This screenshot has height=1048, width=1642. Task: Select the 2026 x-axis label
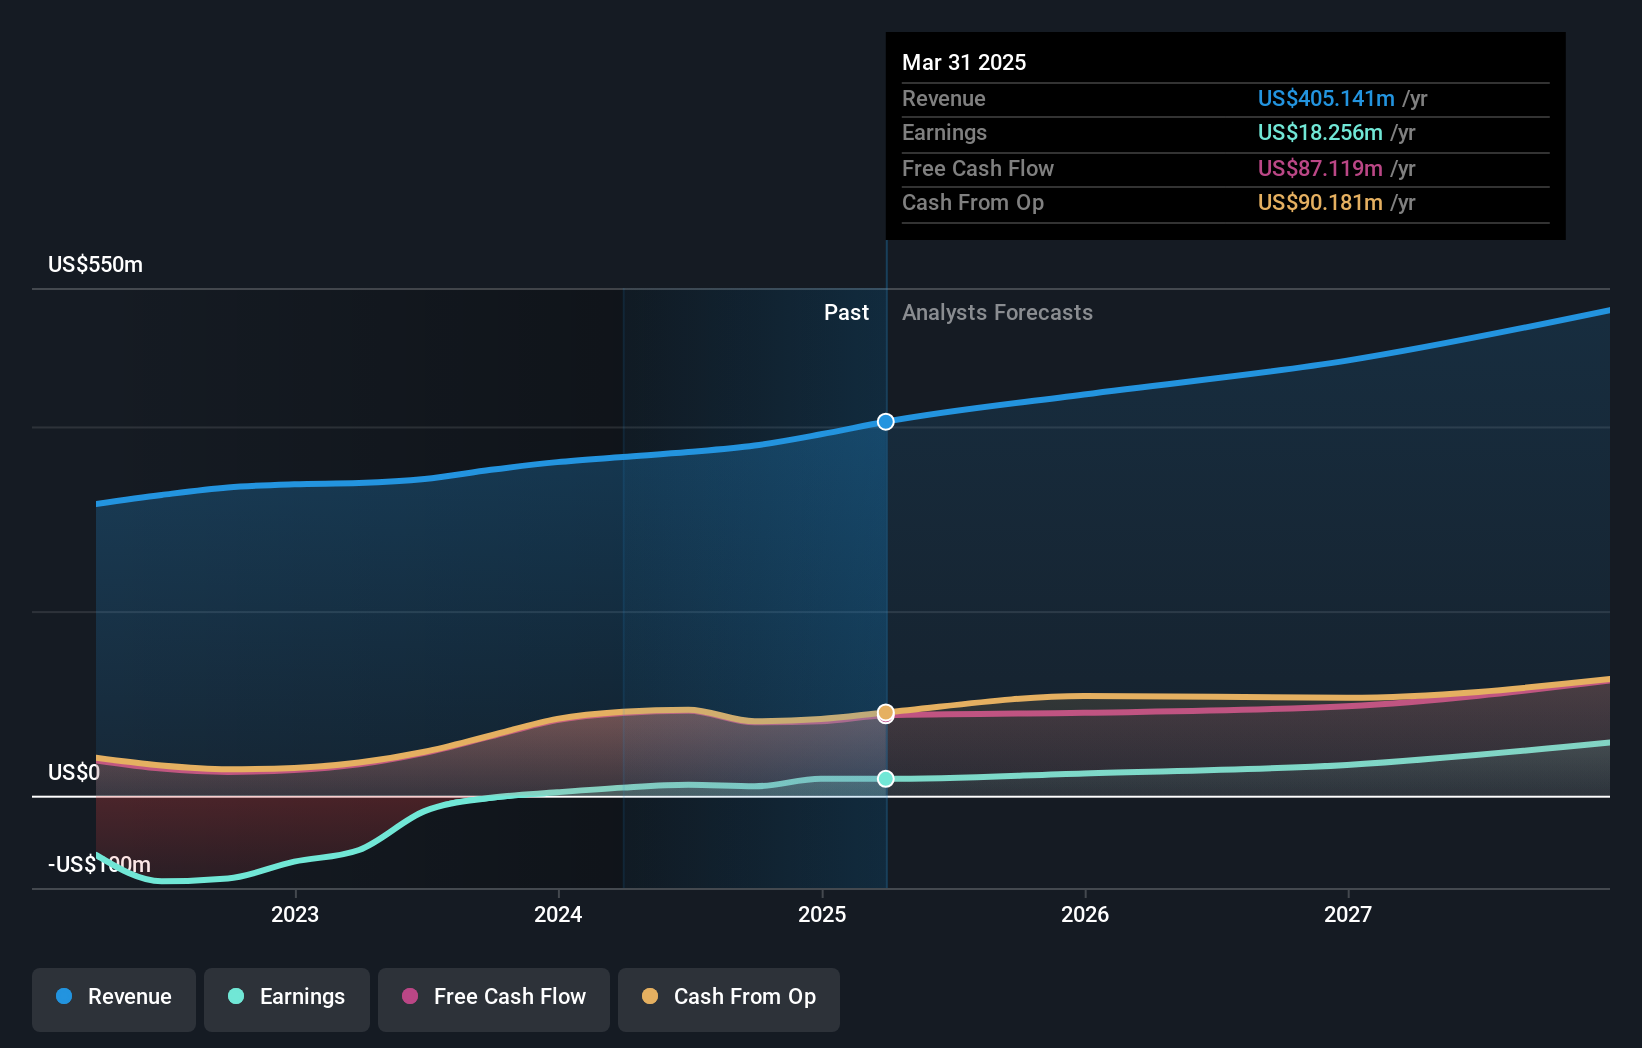(1085, 915)
